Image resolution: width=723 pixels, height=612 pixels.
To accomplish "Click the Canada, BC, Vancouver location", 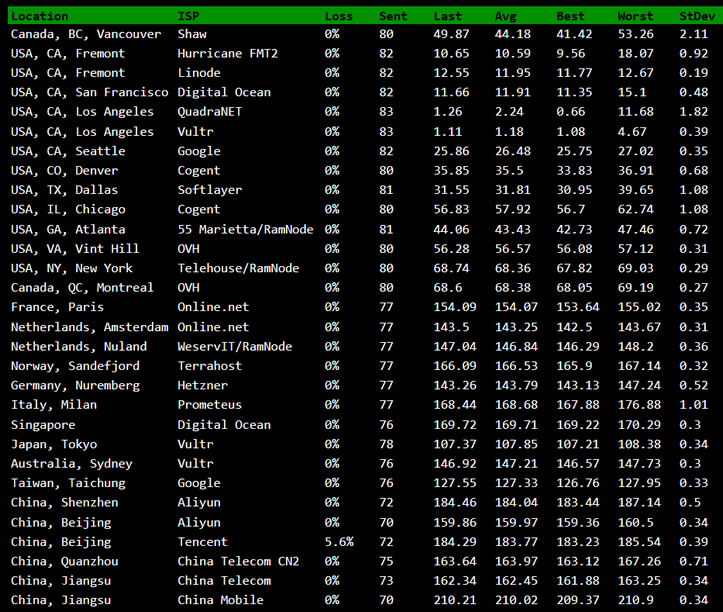I will tap(85, 34).
